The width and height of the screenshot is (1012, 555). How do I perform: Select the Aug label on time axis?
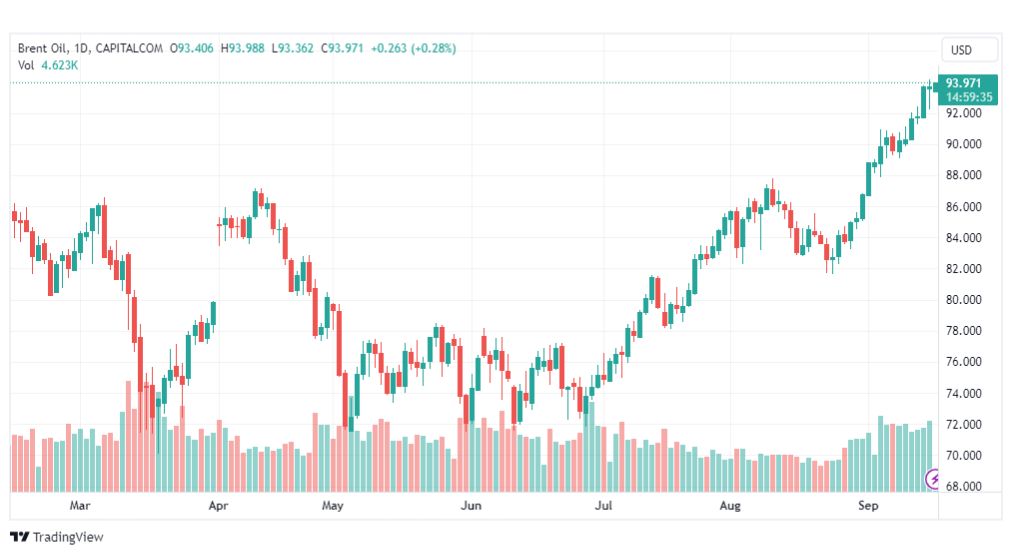click(730, 505)
